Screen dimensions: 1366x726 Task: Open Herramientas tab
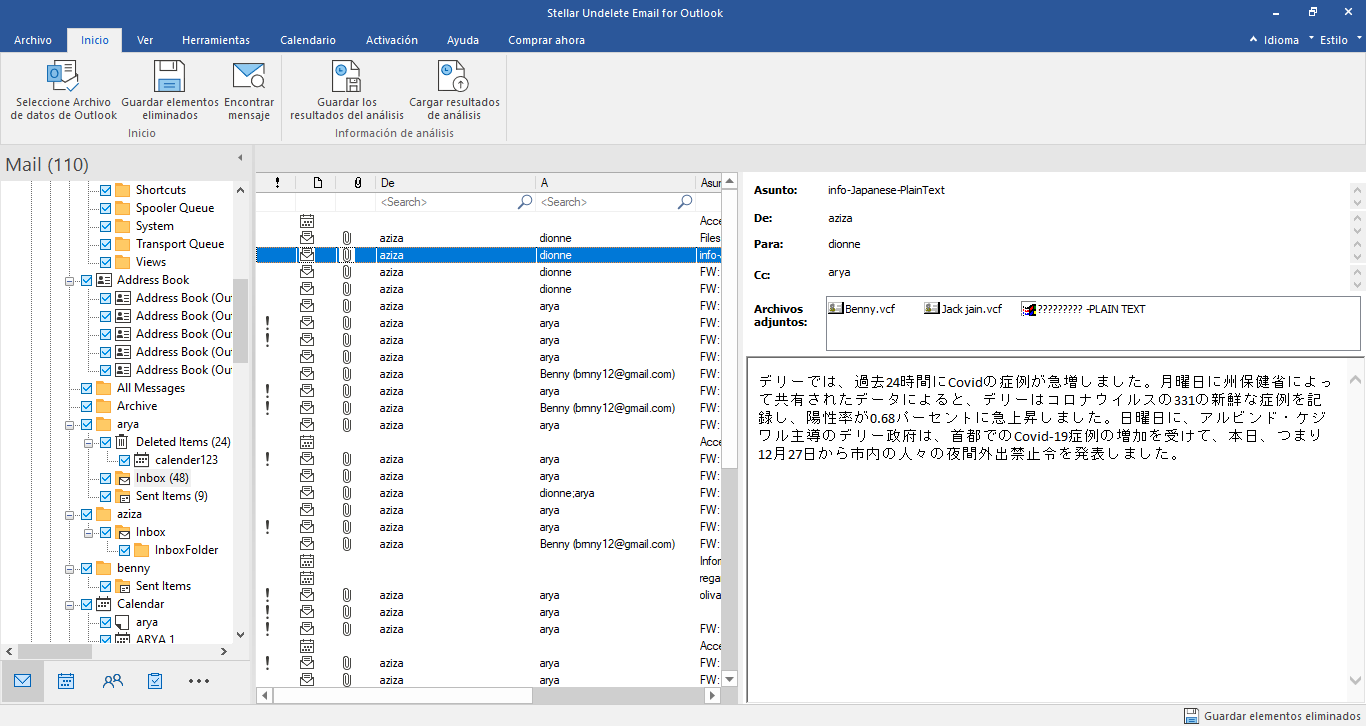coord(216,40)
